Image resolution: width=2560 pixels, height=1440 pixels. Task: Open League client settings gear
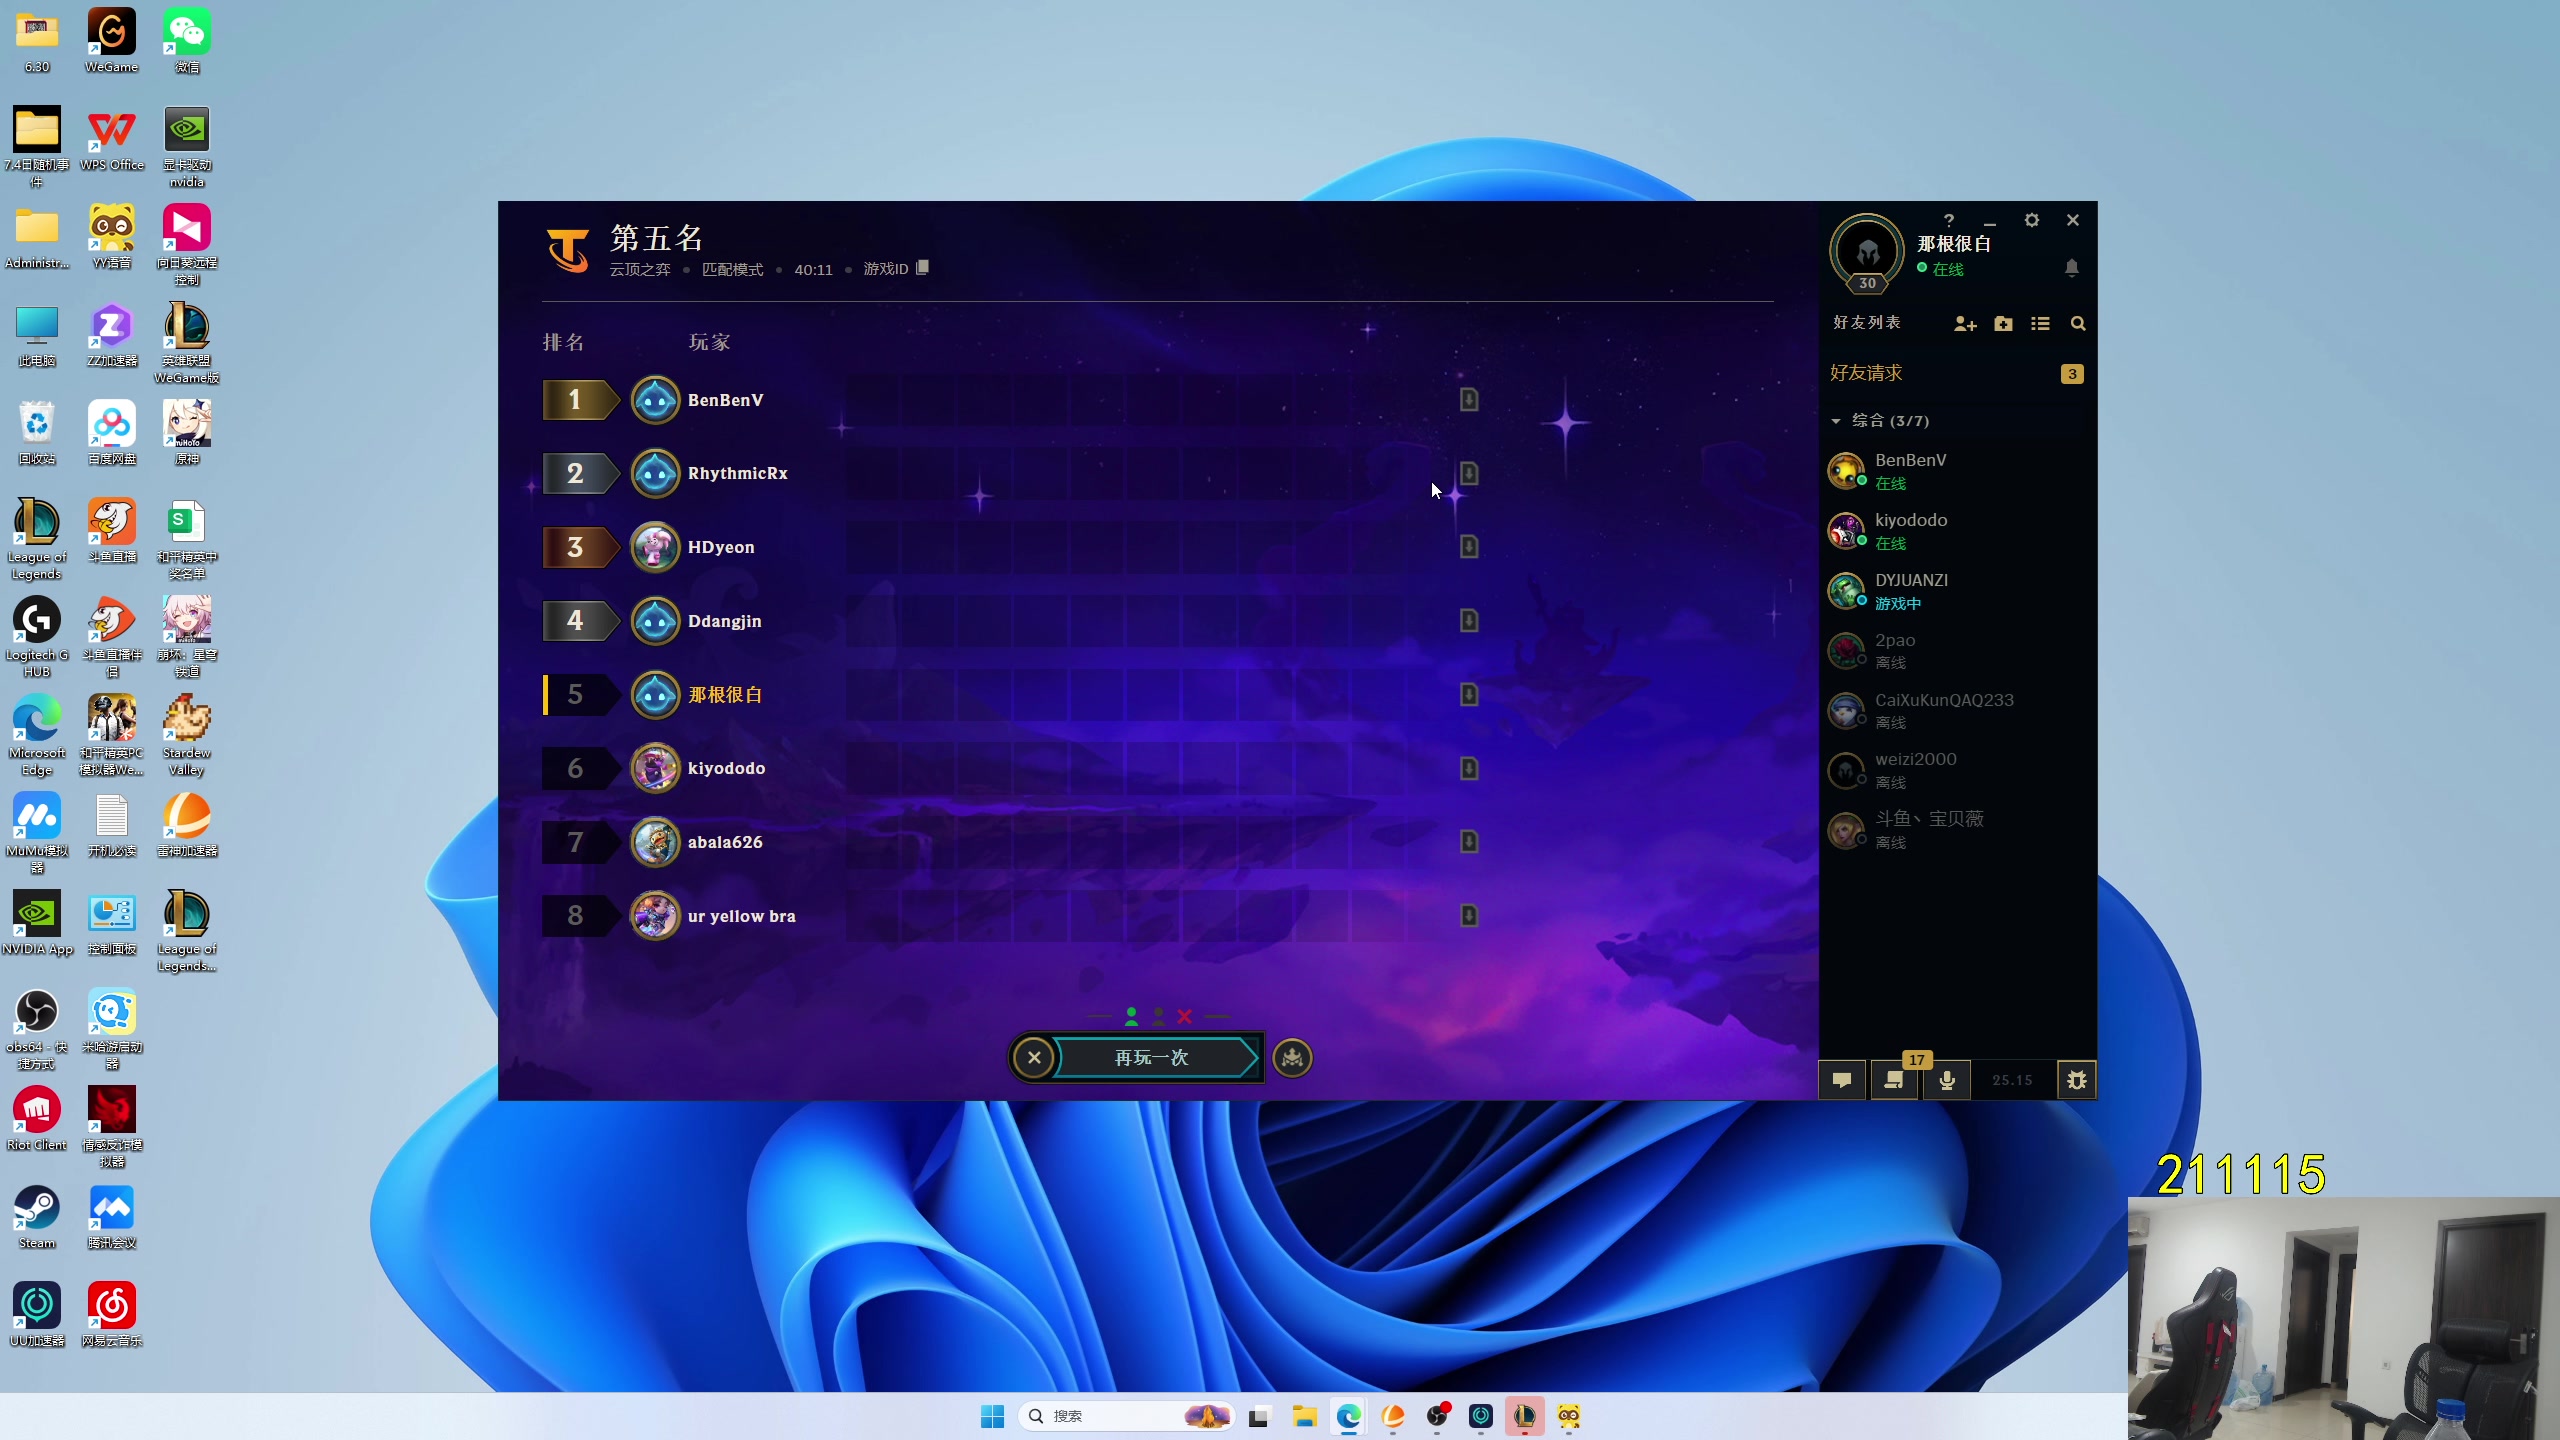(2031, 220)
